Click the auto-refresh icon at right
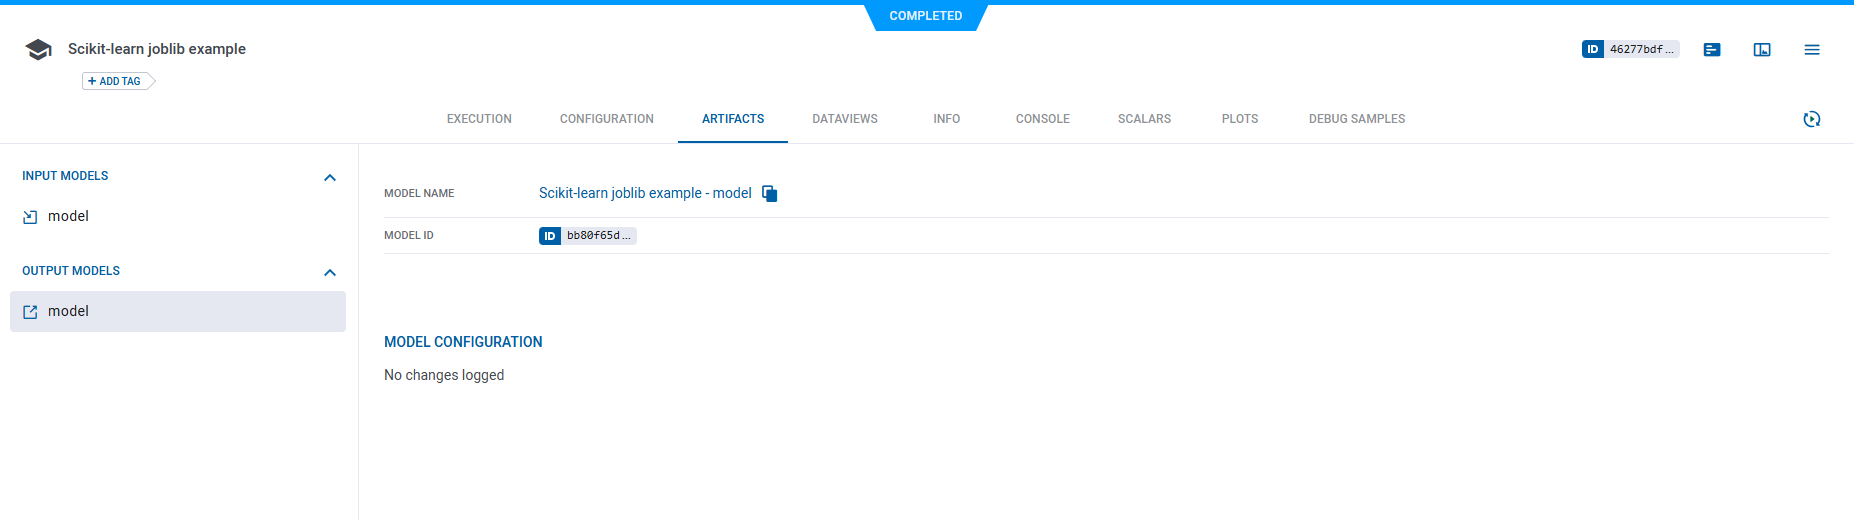This screenshot has height=520, width=1854. tap(1812, 119)
